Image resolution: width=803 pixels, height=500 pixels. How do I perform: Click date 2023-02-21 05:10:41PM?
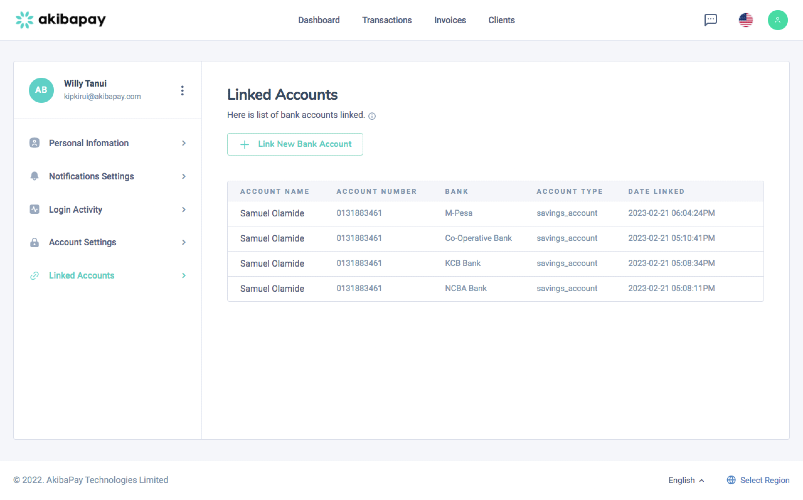click(x=671, y=238)
